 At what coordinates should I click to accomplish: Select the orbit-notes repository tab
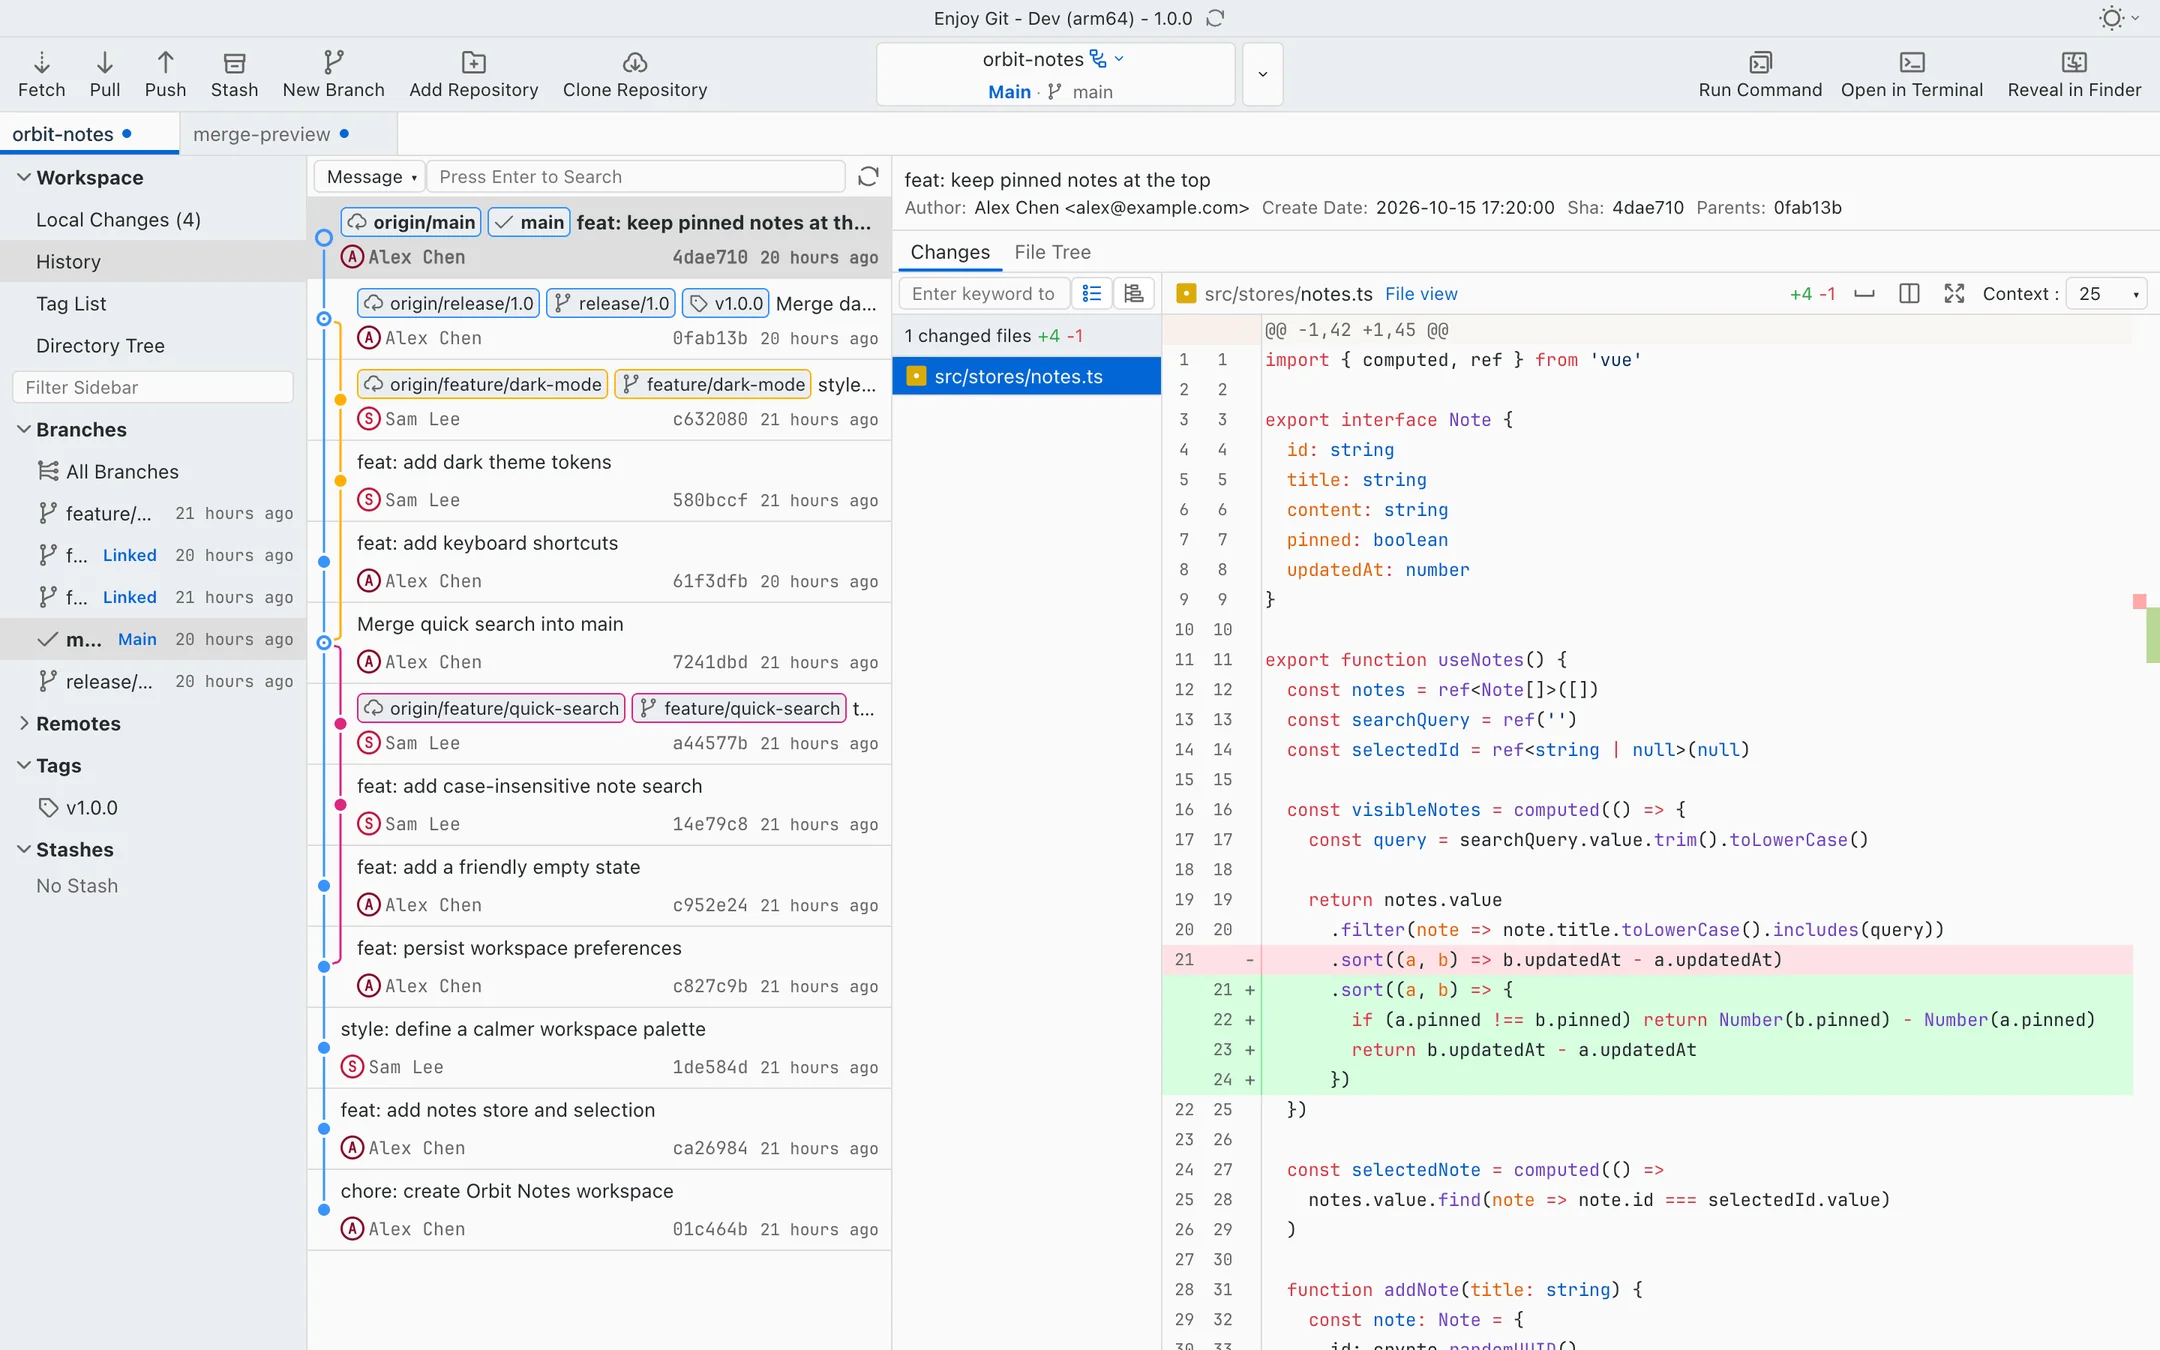tap(89, 134)
